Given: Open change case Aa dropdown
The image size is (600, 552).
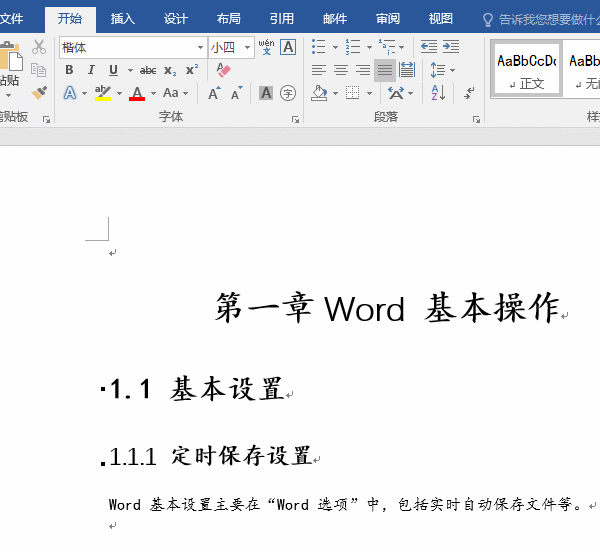Looking at the screenshot, I should (x=176, y=93).
